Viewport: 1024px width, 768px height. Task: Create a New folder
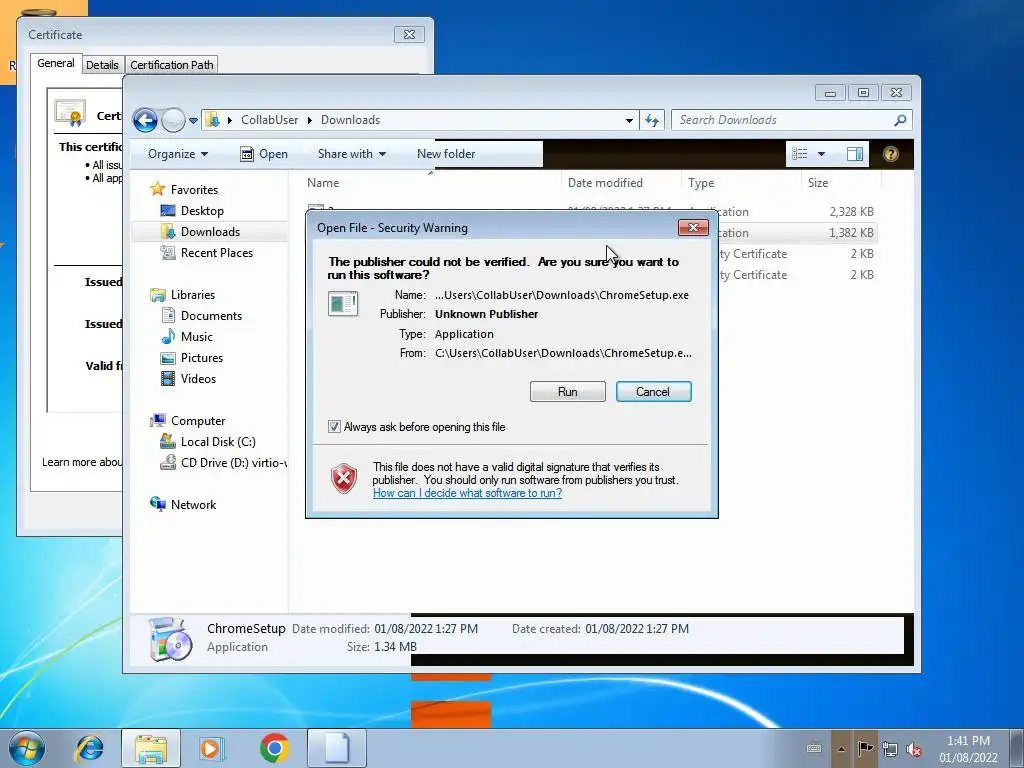point(446,154)
